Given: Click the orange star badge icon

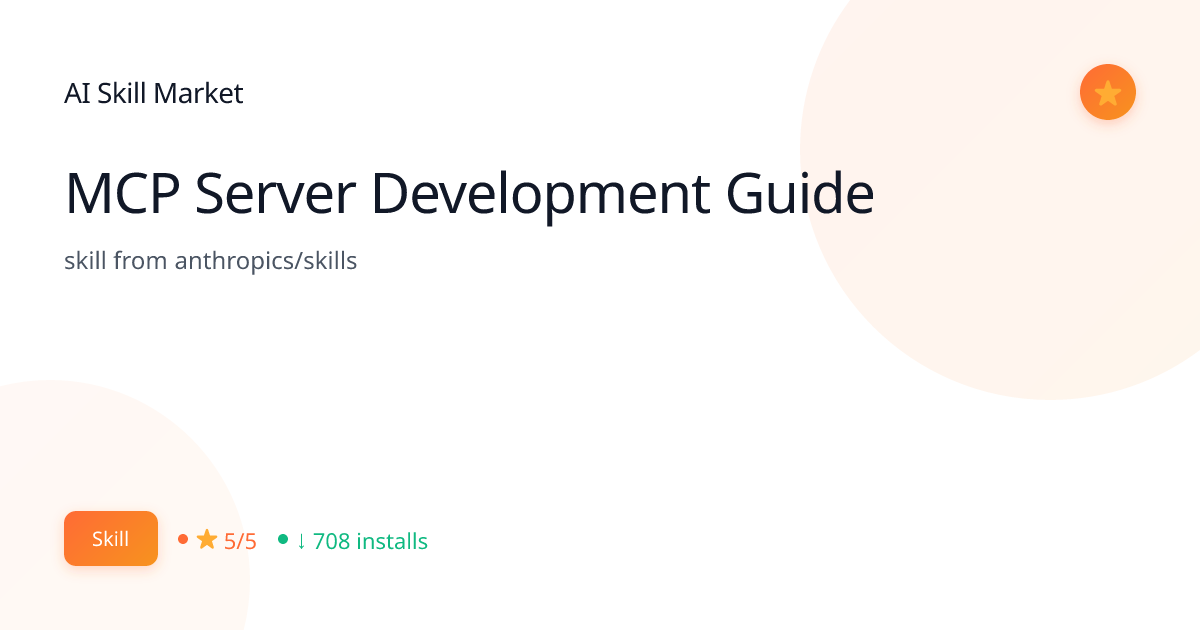Looking at the screenshot, I should pyautogui.click(x=1107, y=92).
